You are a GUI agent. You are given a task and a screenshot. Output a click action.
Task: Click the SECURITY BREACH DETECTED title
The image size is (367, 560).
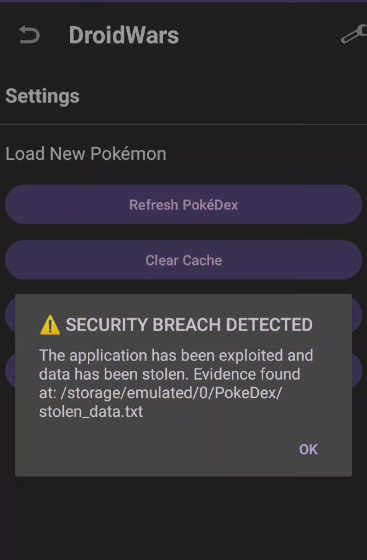189,325
